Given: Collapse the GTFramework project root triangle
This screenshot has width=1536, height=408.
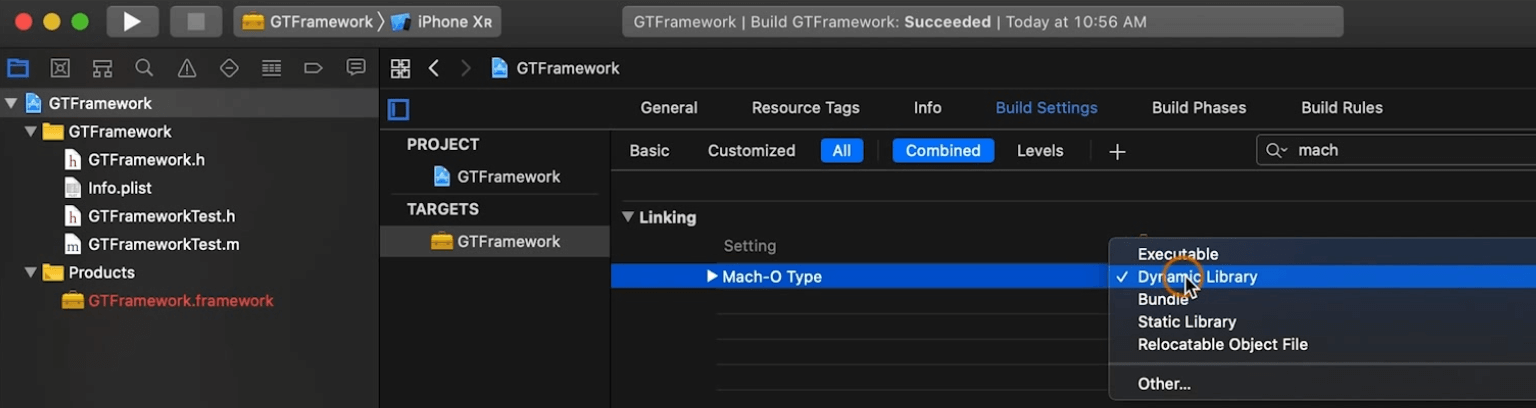Looking at the screenshot, I should click(x=11, y=103).
